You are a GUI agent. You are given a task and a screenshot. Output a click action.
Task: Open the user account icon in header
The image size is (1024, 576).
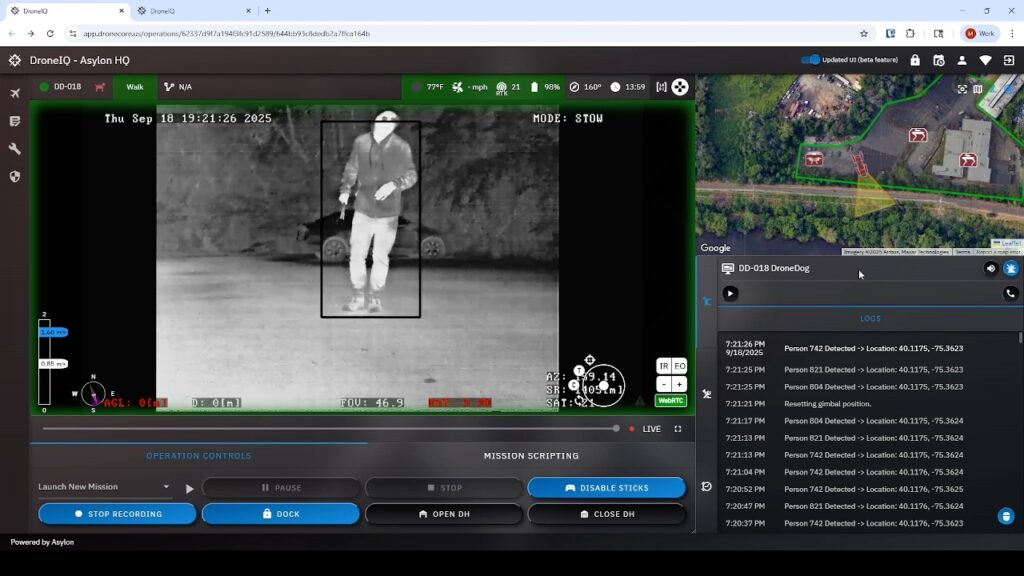click(962, 60)
